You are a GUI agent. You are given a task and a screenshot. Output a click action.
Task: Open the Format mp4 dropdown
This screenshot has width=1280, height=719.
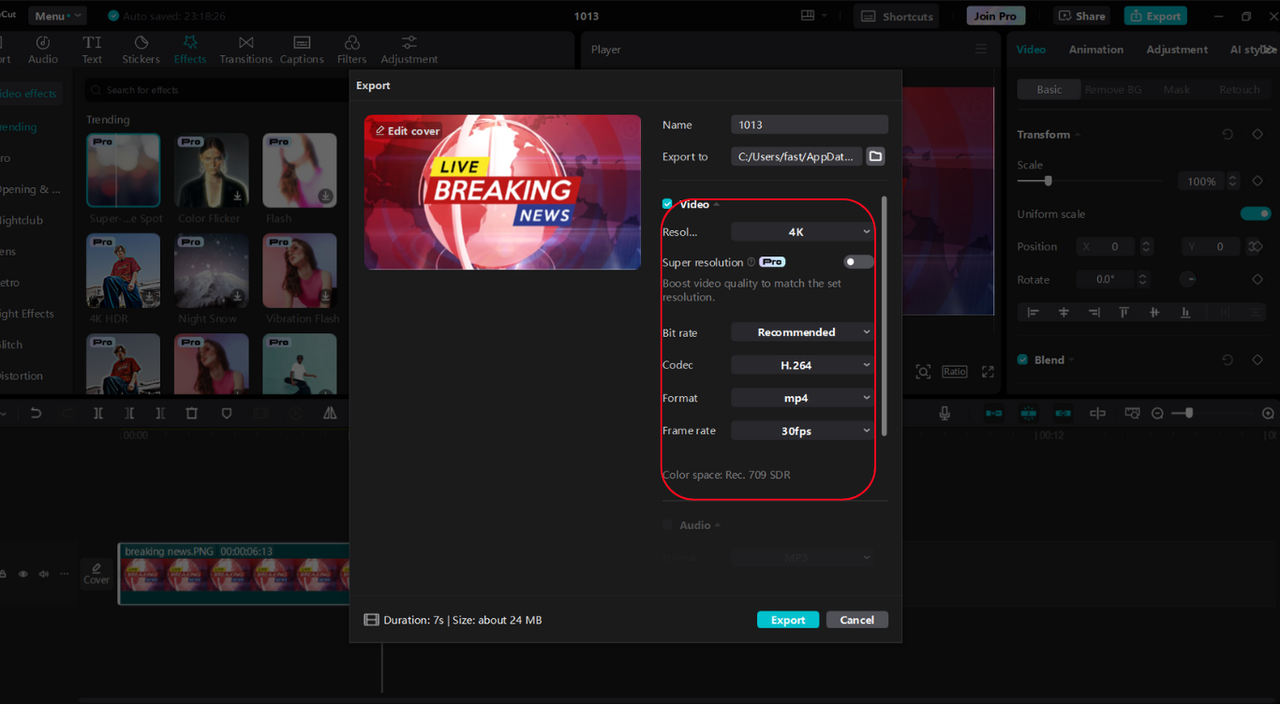tap(802, 398)
